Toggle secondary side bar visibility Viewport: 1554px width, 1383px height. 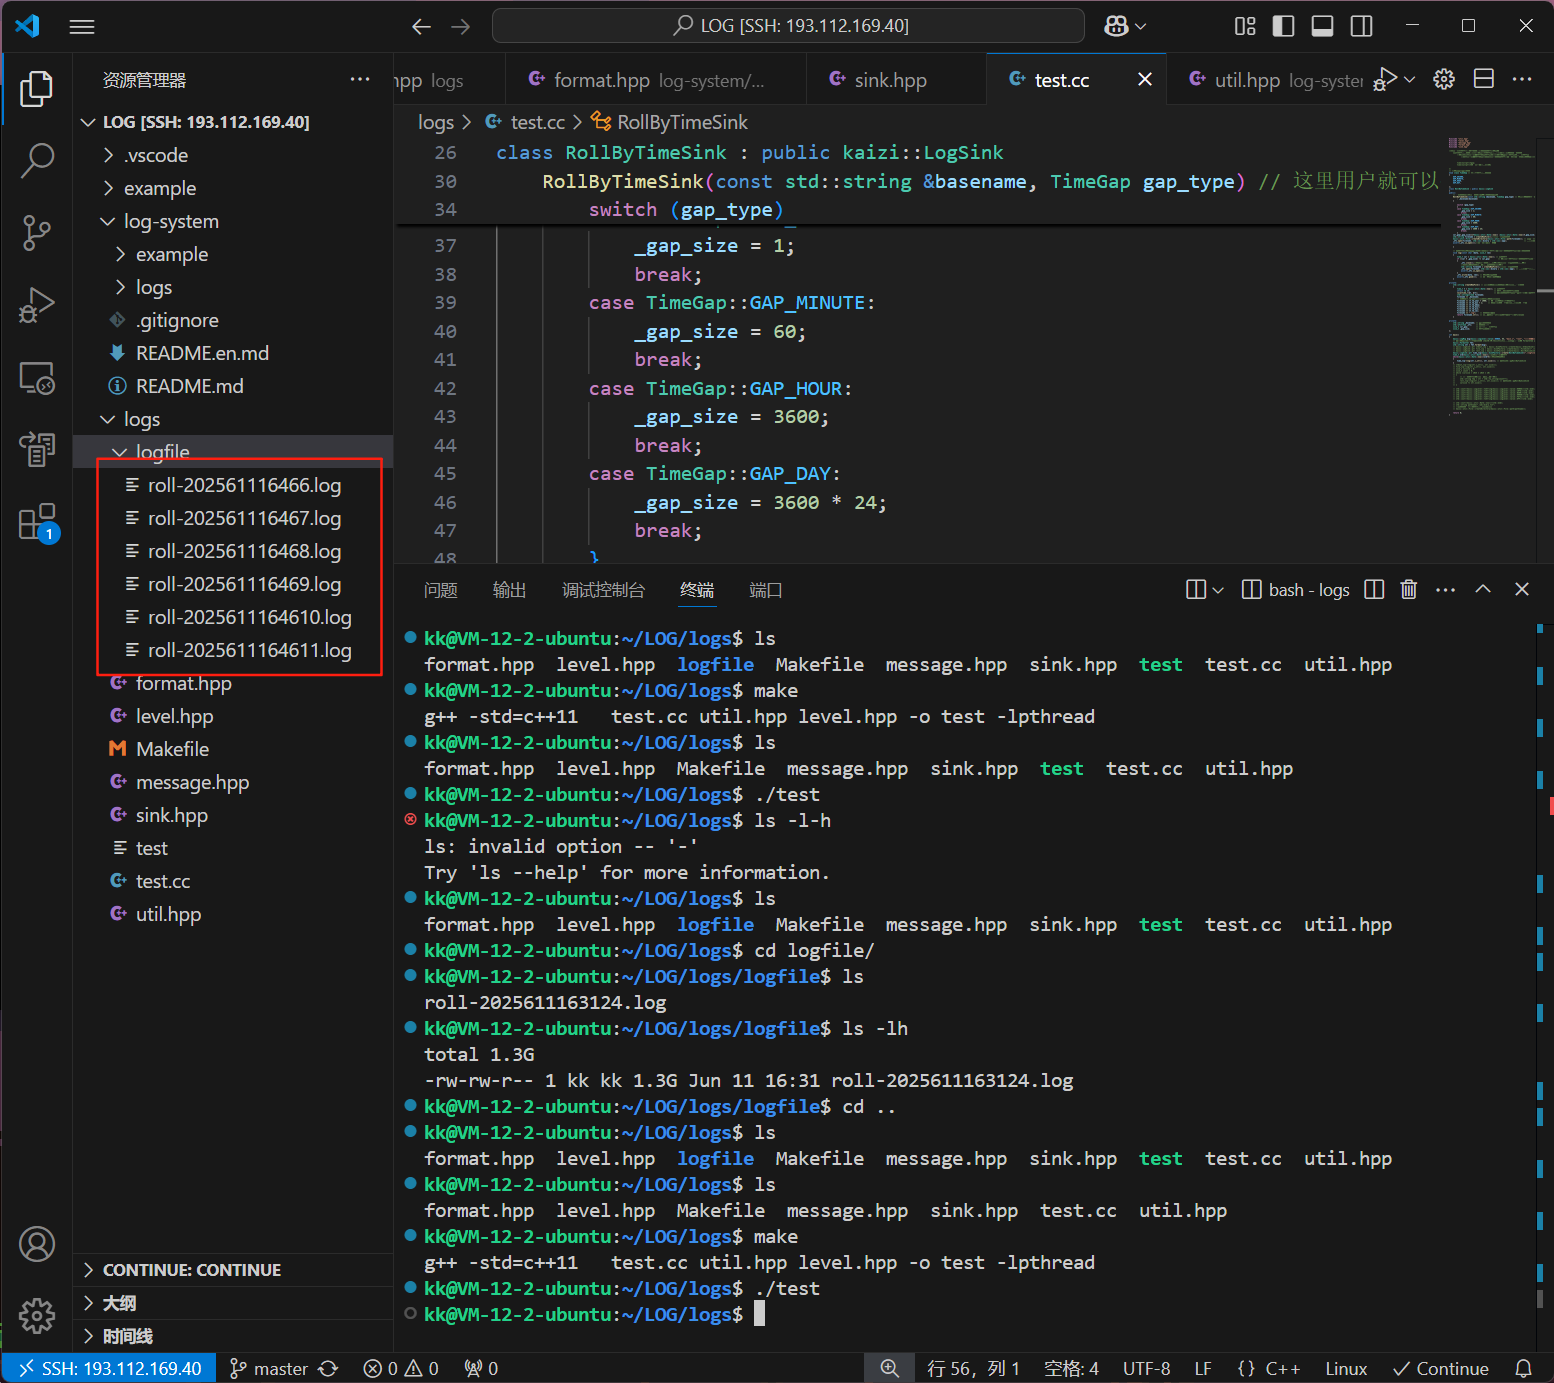(1362, 26)
